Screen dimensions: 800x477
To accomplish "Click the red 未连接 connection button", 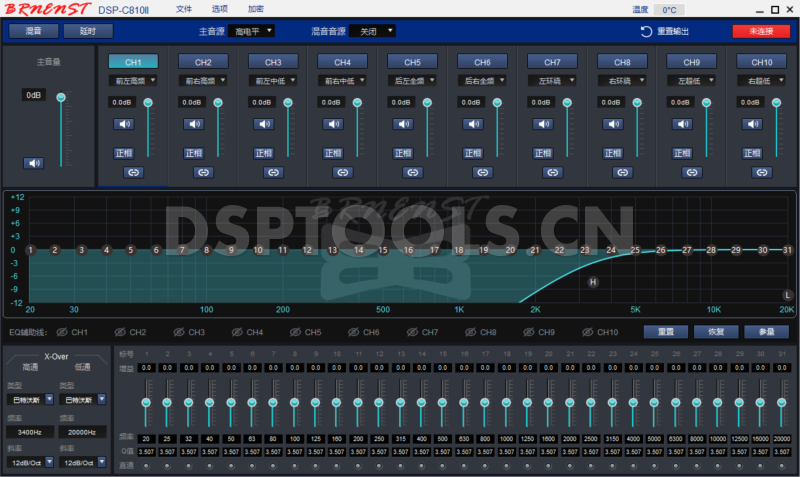I will tap(761, 31).
